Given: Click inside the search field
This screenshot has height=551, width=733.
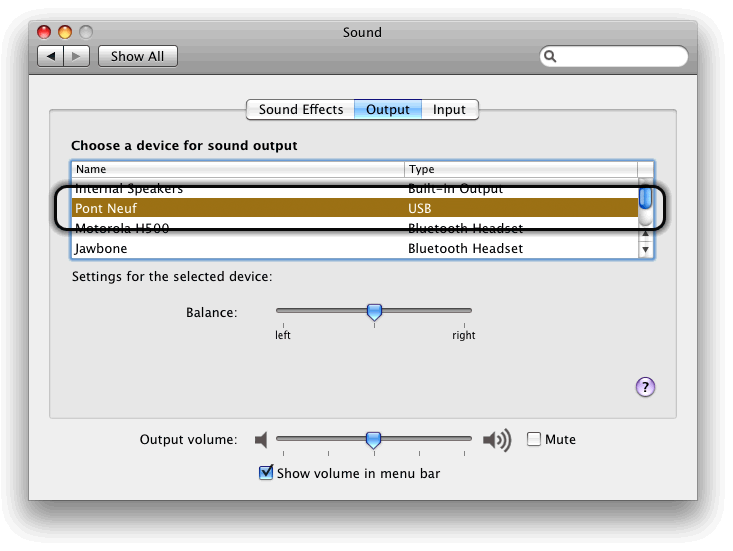Looking at the screenshot, I should pyautogui.click(x=620, y=57).
